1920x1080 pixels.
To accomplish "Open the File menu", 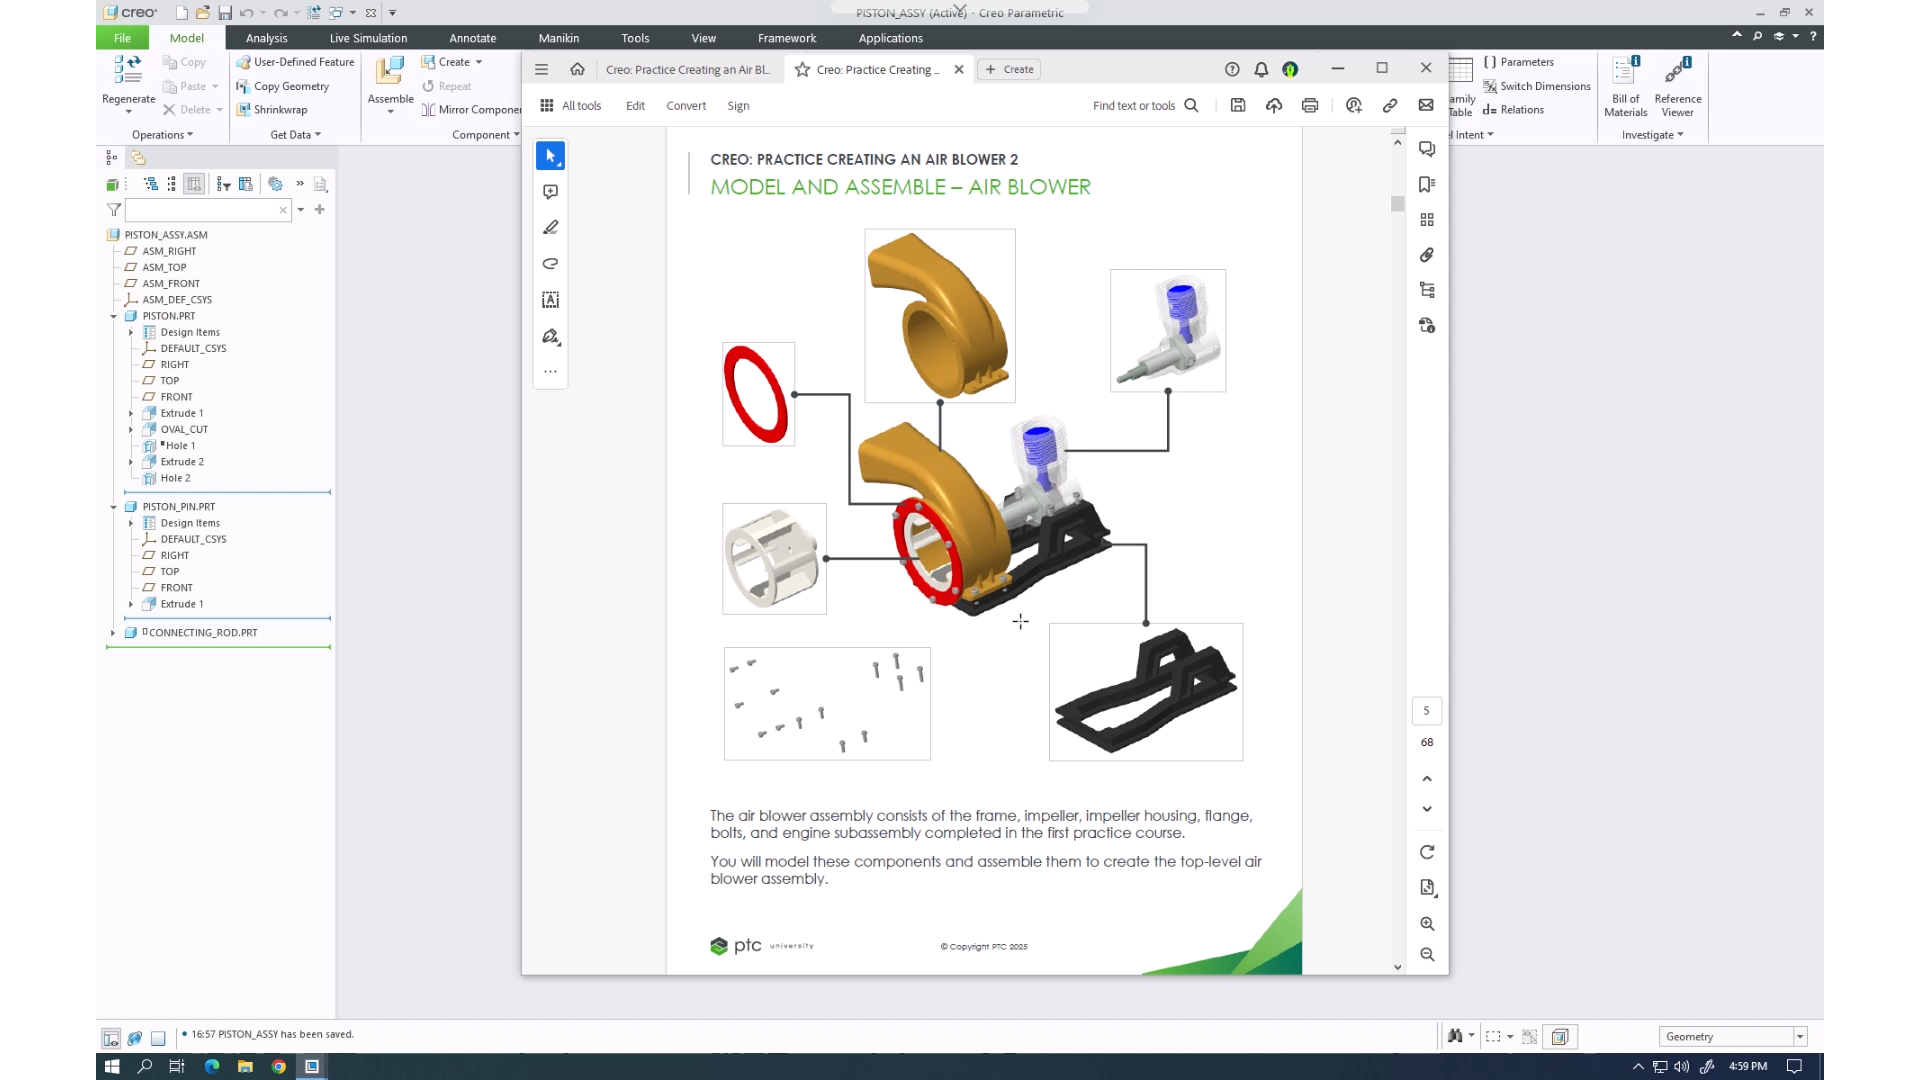I will tap(122, 38).
